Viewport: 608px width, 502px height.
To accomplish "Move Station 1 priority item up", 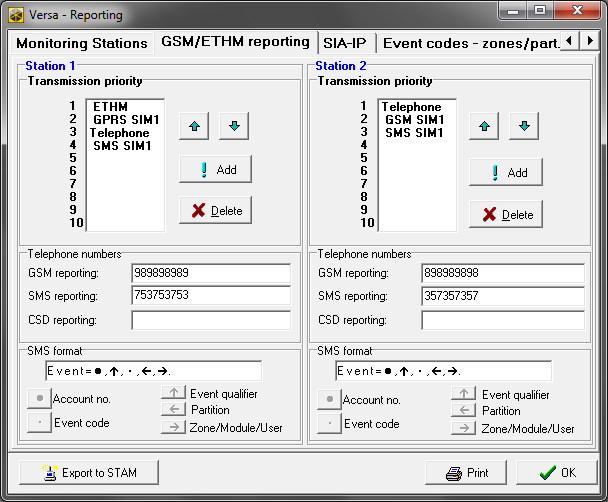I will pyautogui.click(x=194, y=126).
